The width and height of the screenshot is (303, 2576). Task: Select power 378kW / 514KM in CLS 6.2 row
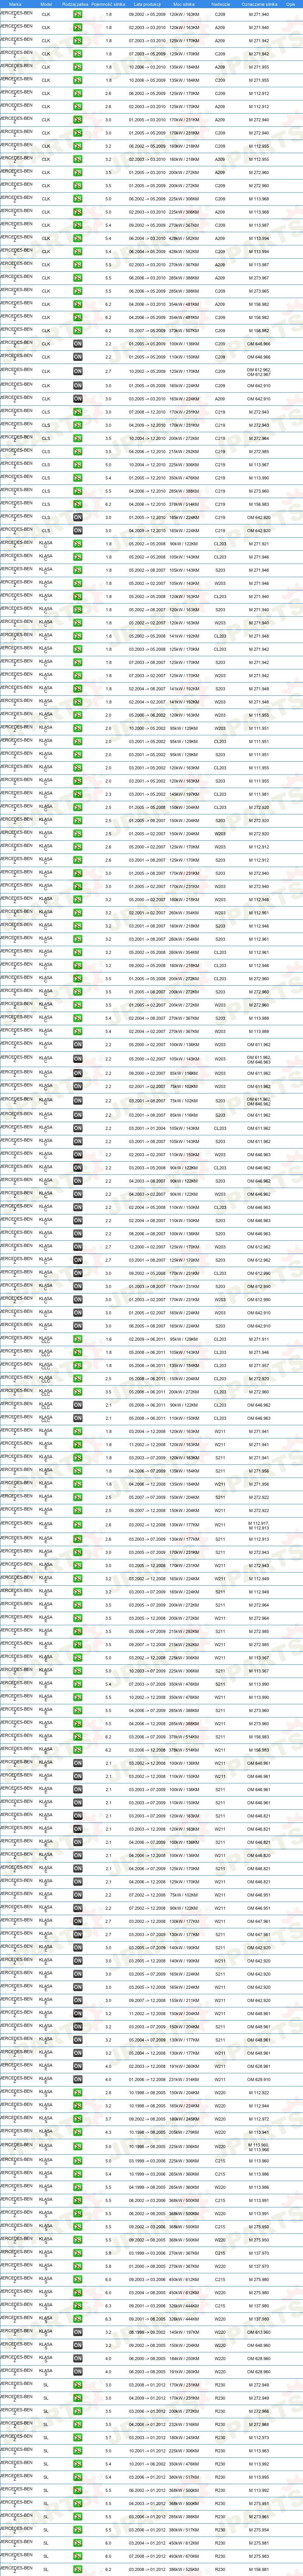pos(184,503)
